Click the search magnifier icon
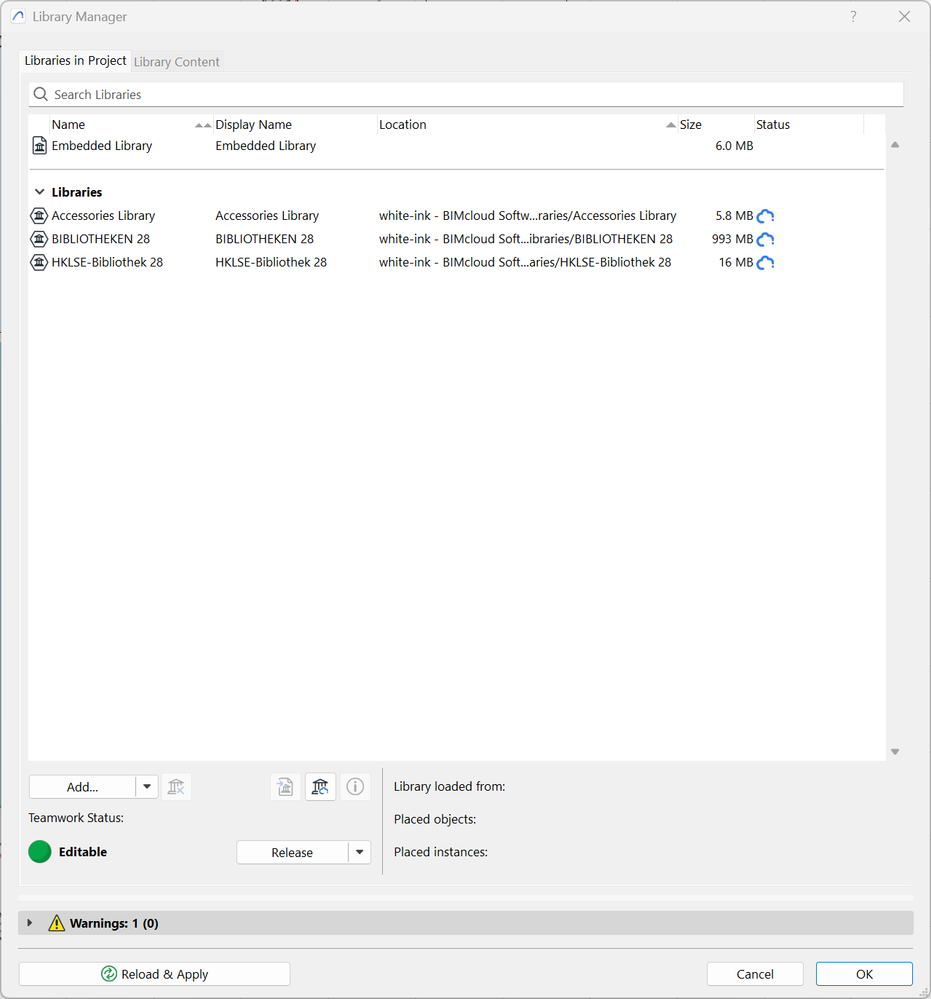Screen dimensions: 931x999 pos(41,94)
